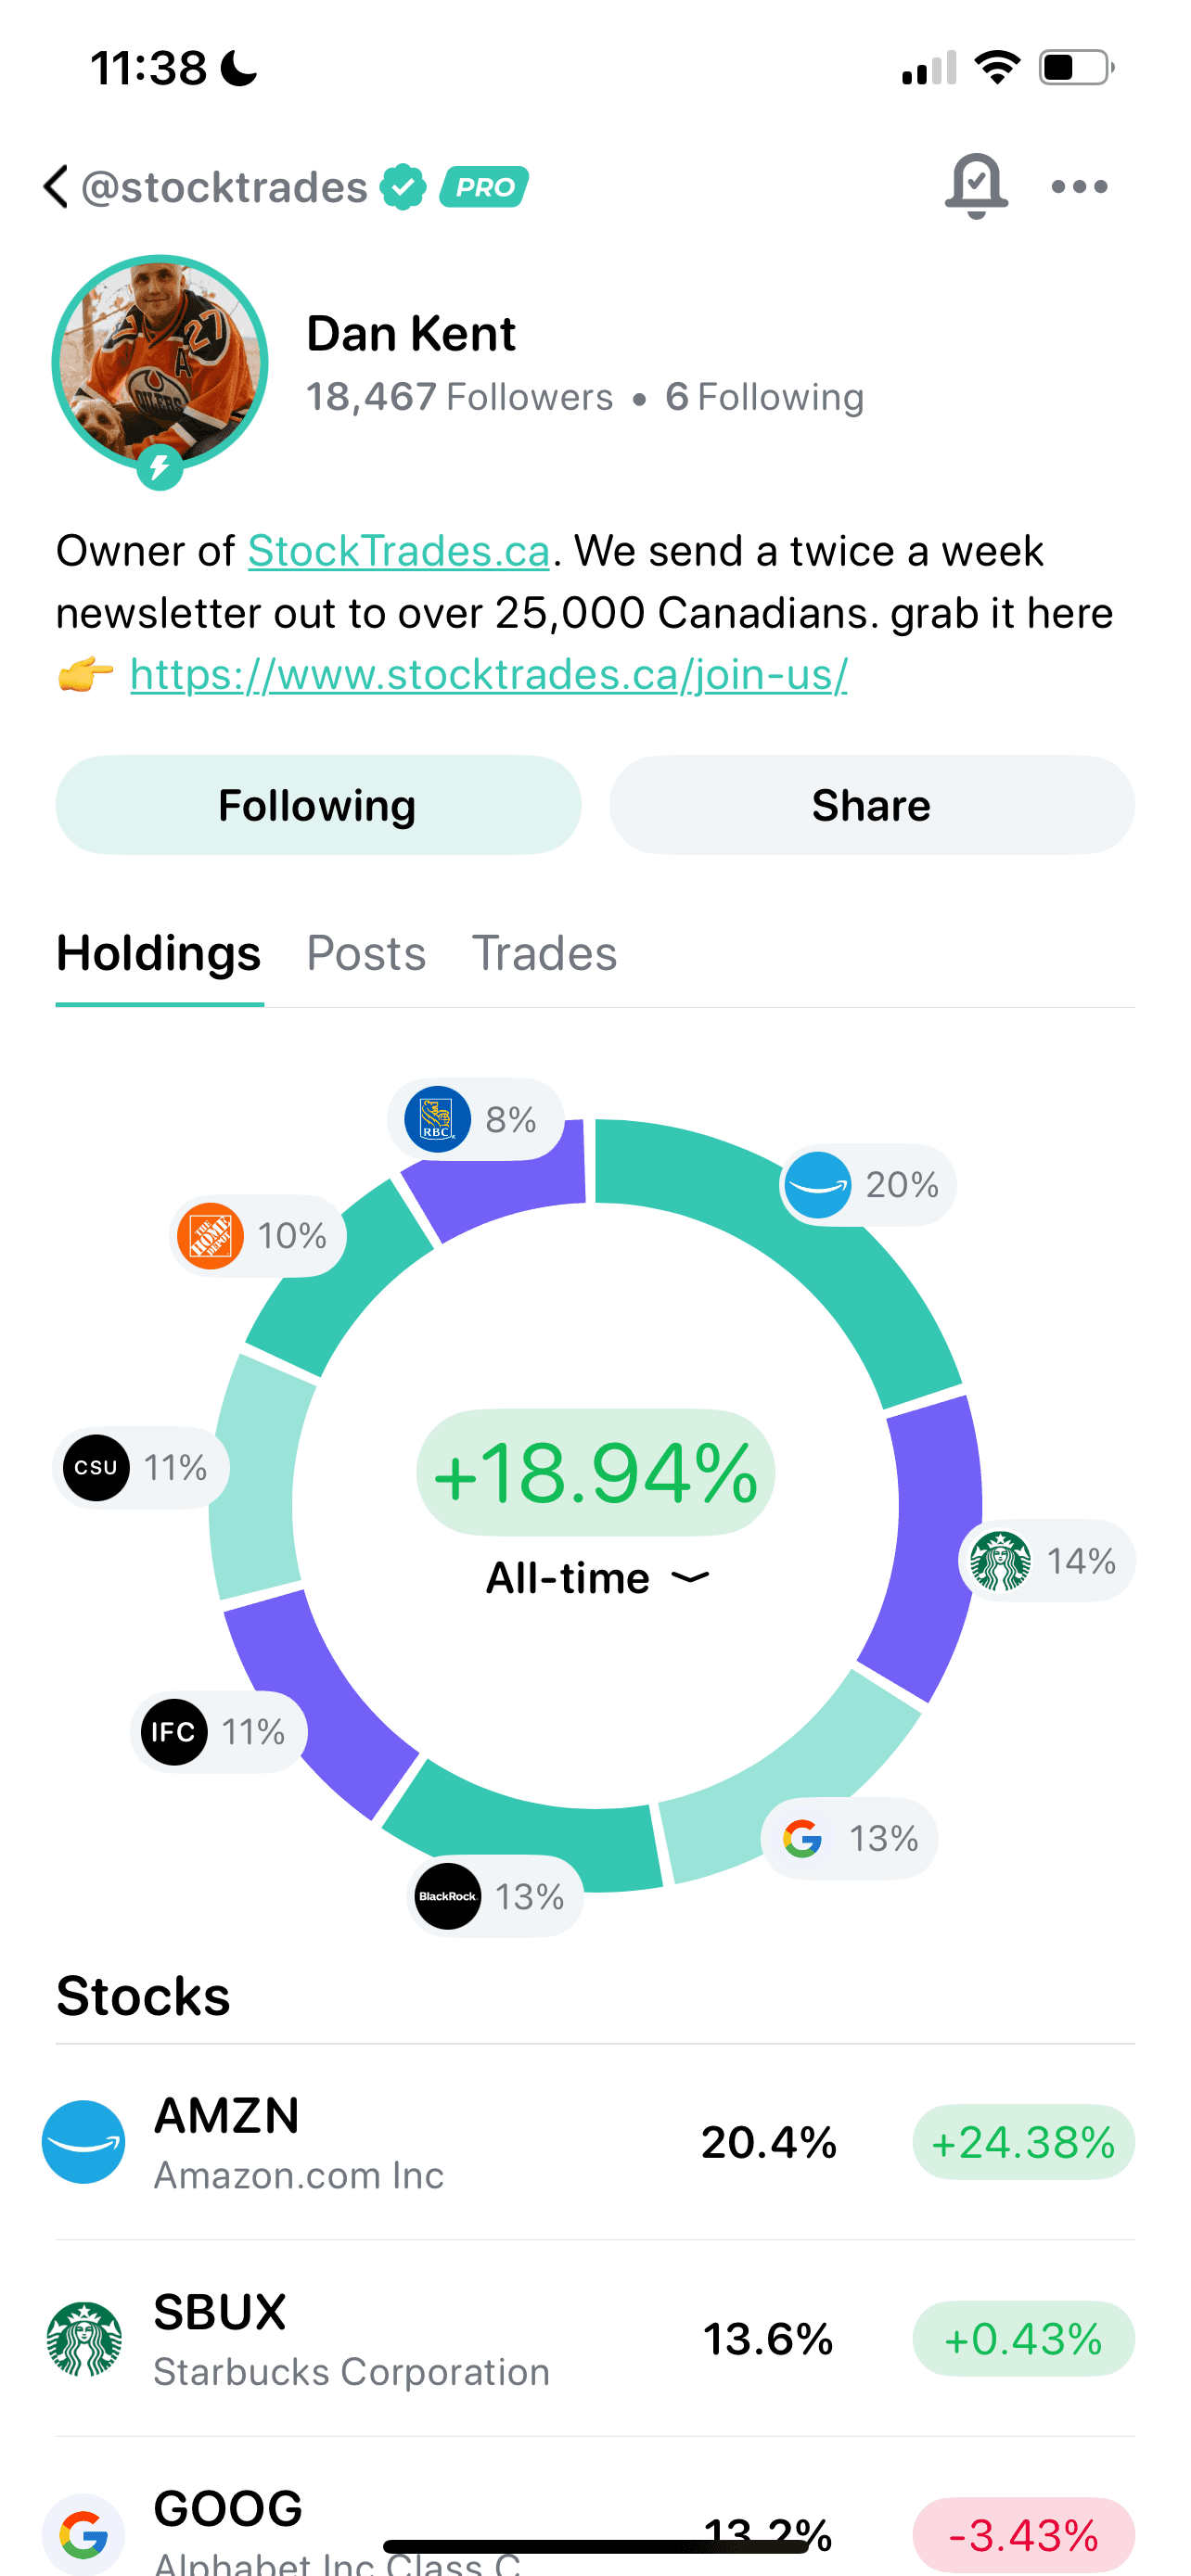The image size is (1191, 2576).
Task: Select the IFC 11% chart label
Action: [x=219, y=1732]
